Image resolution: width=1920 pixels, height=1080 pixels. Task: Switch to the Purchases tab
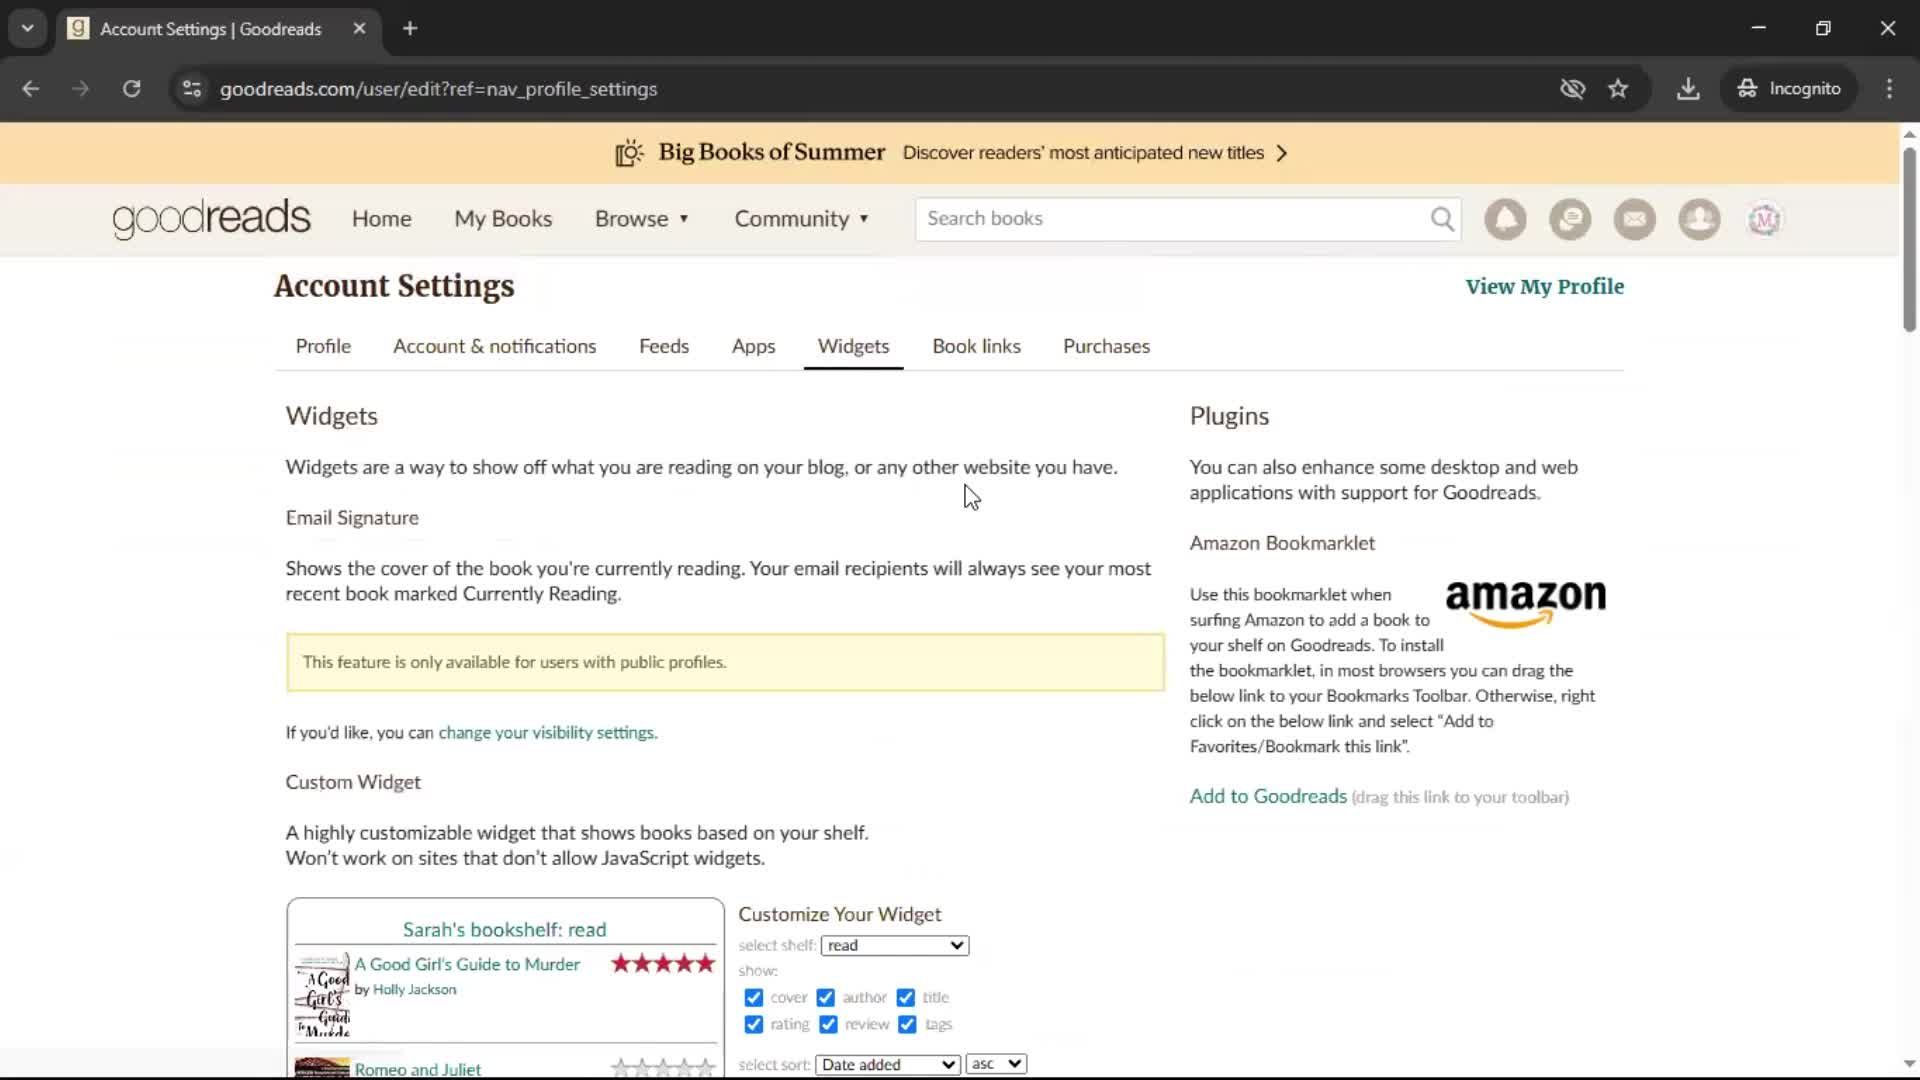point(1106,346)
